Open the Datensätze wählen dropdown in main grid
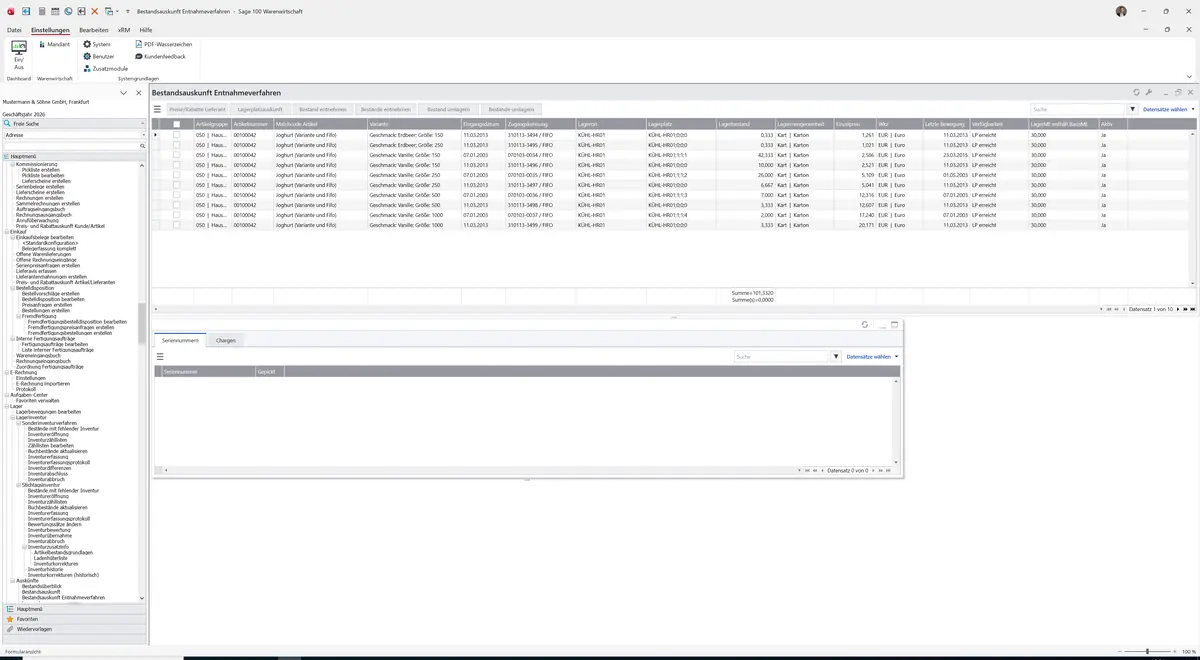 pos(1168,109)
